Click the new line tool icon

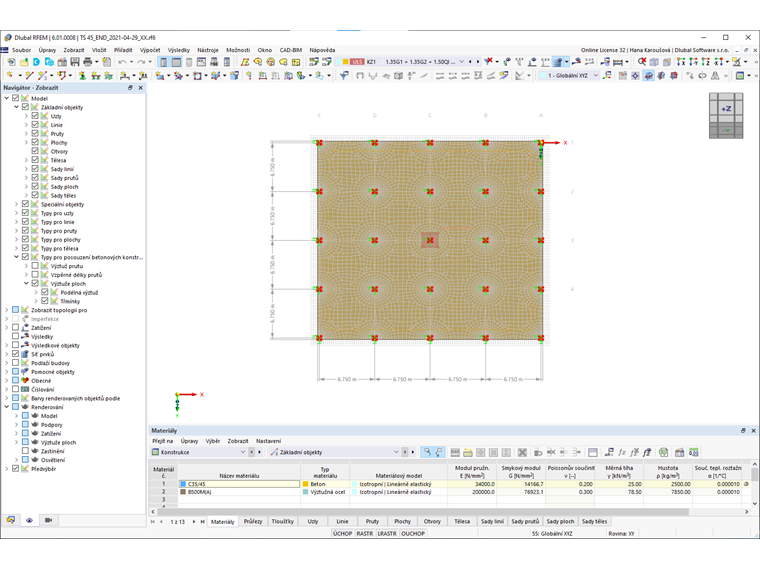point(29,75)
